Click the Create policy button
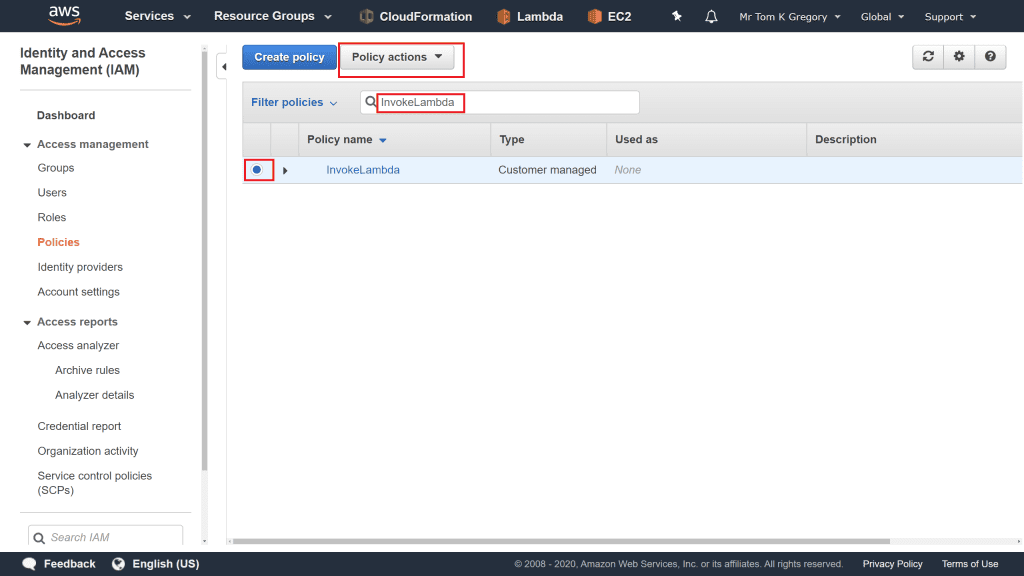Screen dimensions: 1024x576 click(289, 57)
